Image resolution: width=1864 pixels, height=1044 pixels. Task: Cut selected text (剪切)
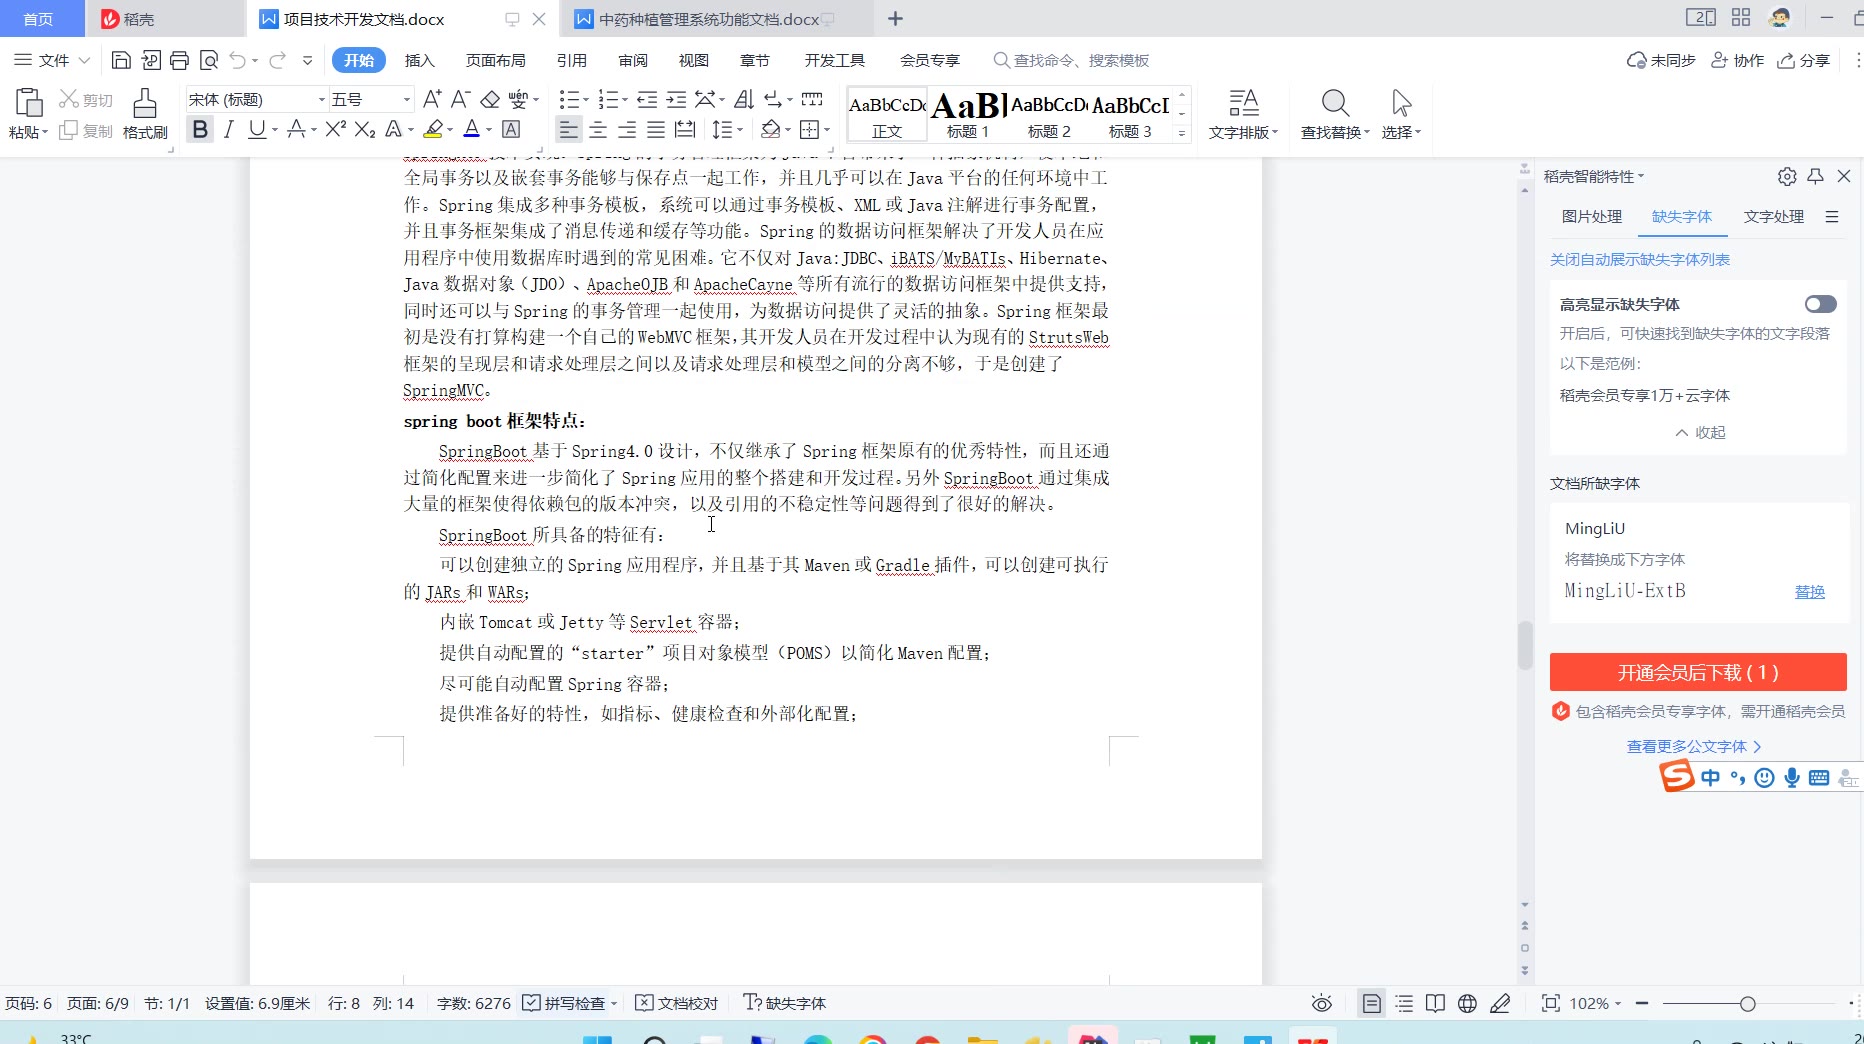pyautogui.click(x=86, y=99)
